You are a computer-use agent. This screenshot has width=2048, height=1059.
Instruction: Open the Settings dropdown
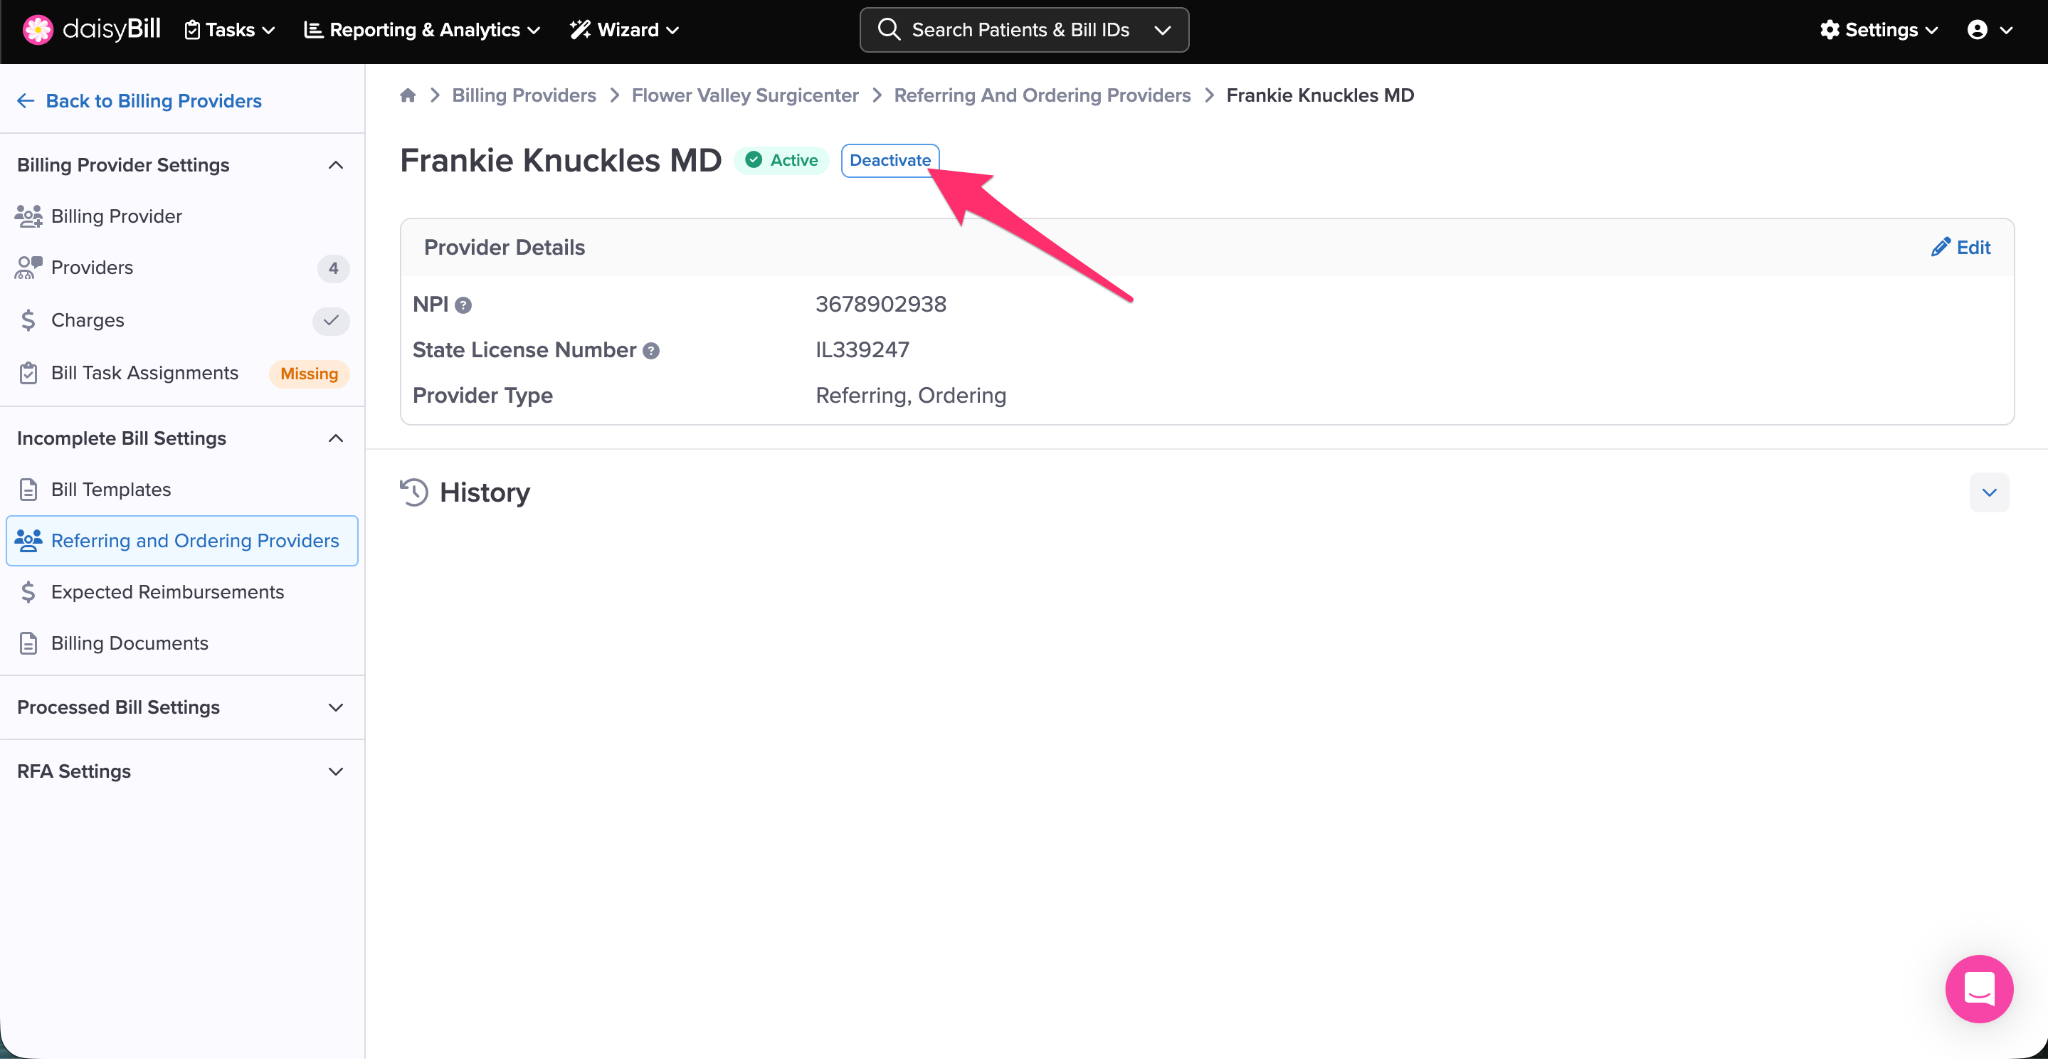point(1879,30)
